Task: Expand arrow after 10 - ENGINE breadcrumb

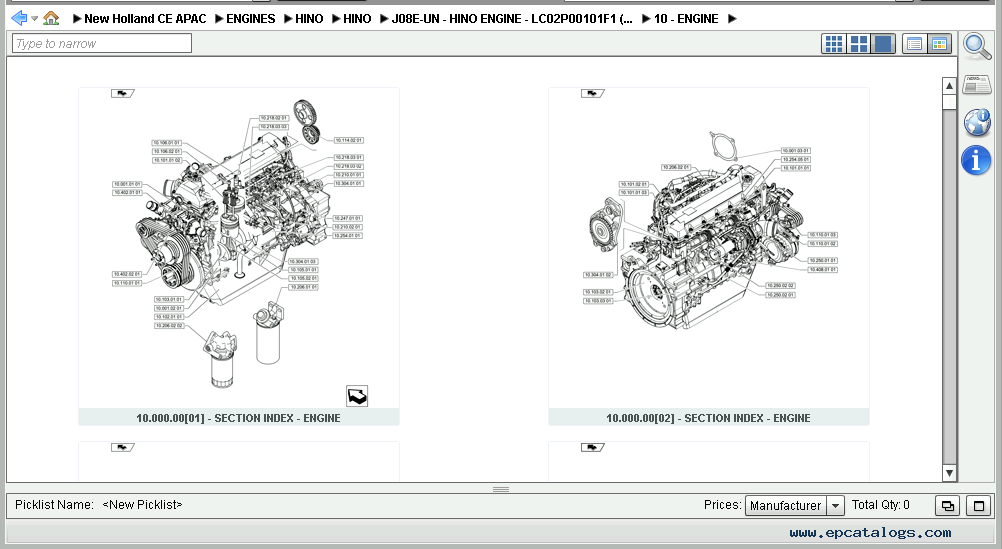Action: pyautogui.click(x=732, y=19)
